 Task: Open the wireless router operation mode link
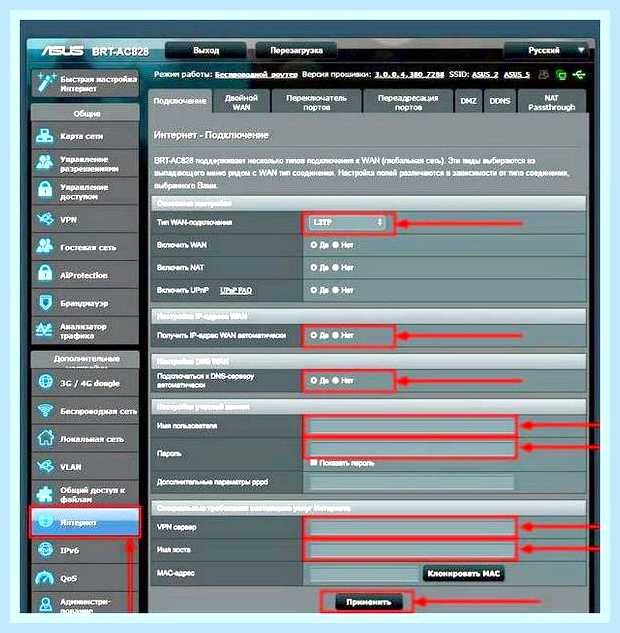pos(256,75)
